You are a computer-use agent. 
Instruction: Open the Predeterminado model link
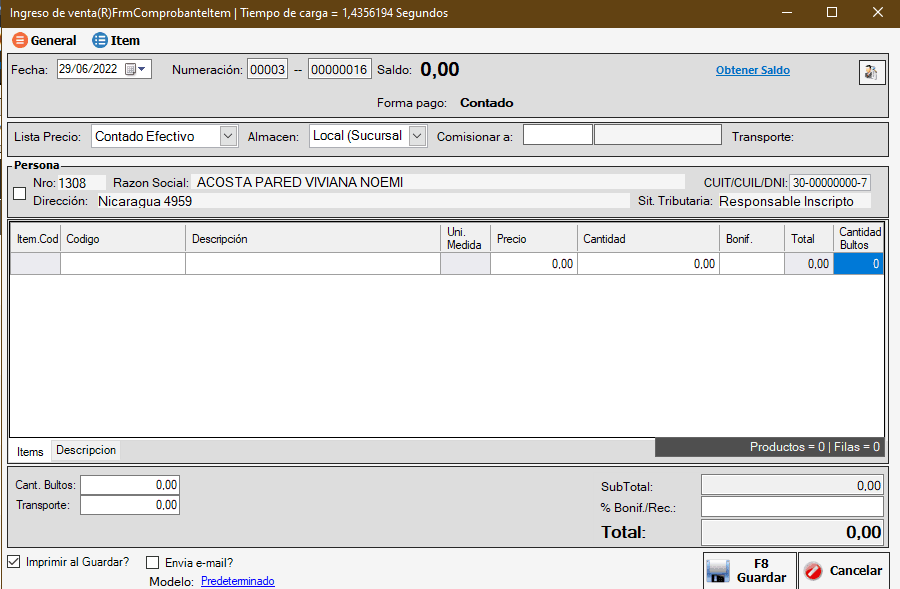237,581
